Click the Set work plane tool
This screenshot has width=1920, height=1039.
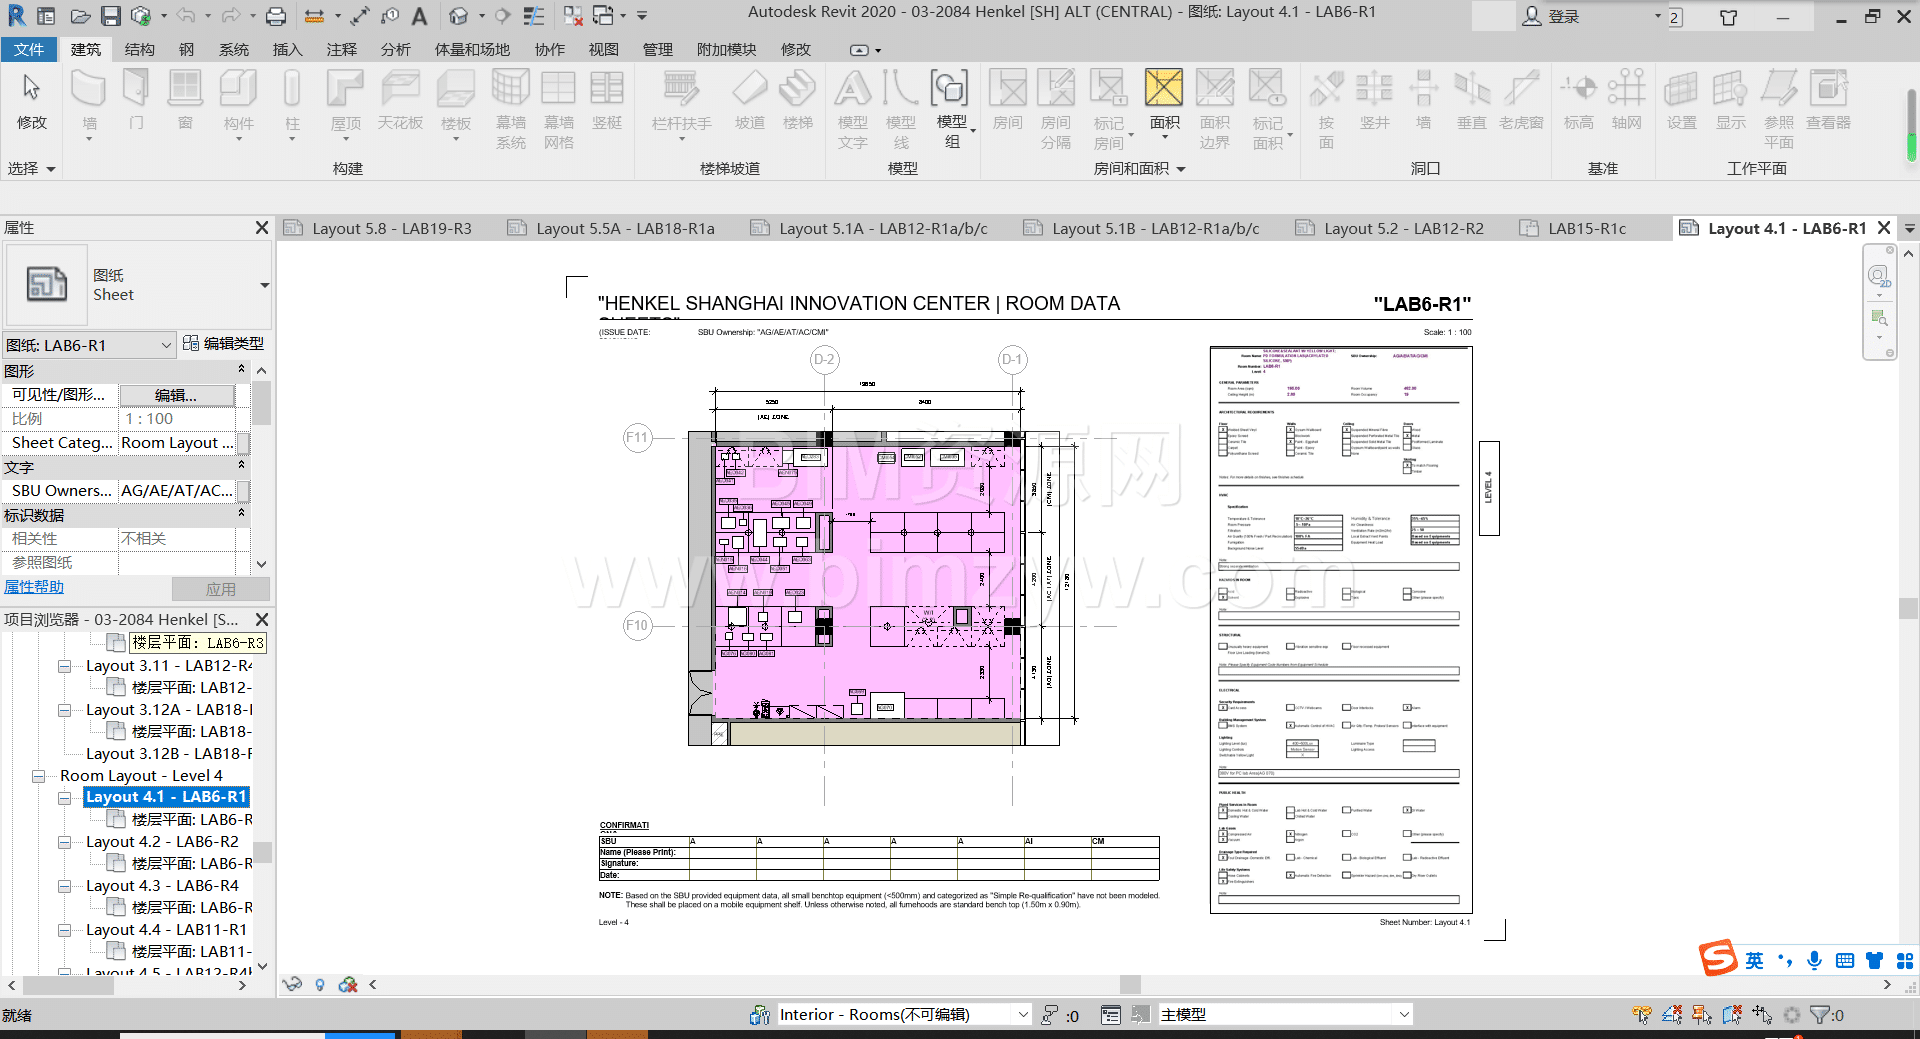(1682, 102)
